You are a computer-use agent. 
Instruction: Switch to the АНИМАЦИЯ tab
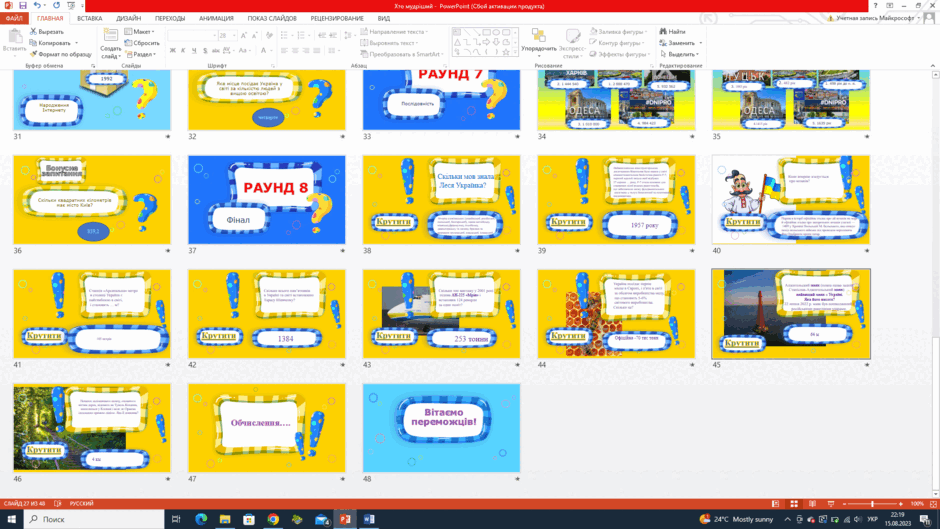pyautogui.click(x=216, y=19)
